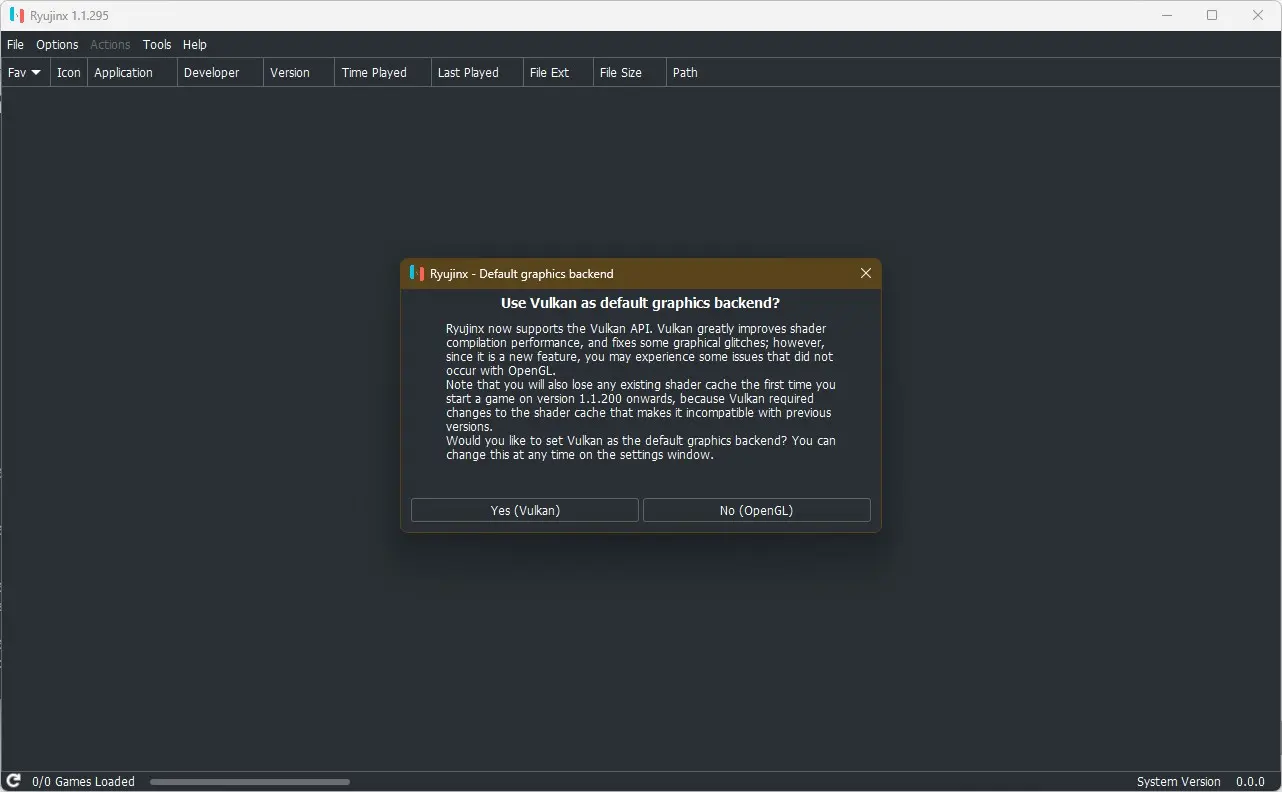Click the Ryujinx logo in main title bar
The width and height of the screenshot is (1282, 792).
[16, 15]
